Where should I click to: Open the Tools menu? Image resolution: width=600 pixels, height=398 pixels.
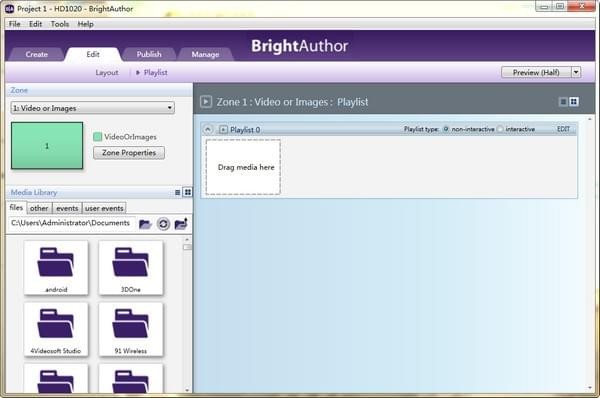point(60,24)
